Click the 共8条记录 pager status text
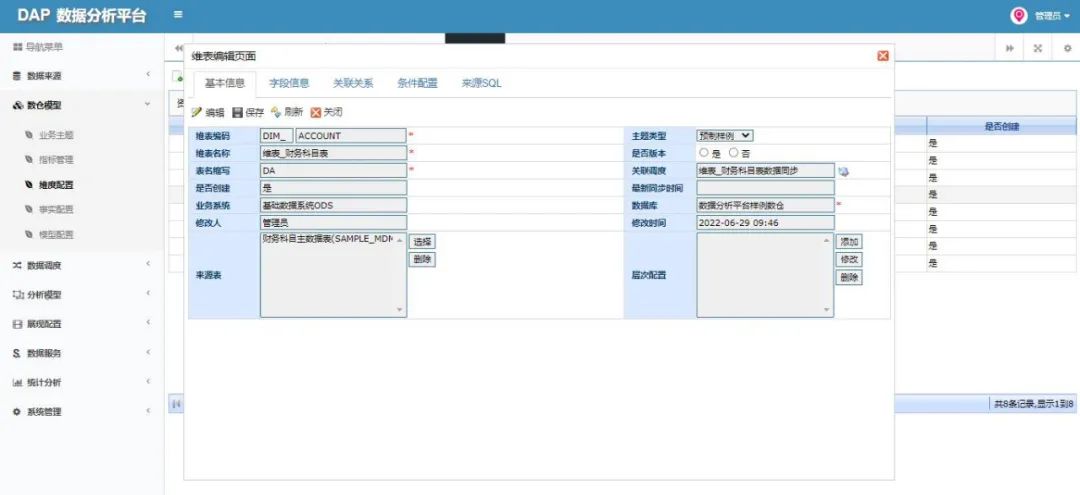Image resolution: width=1080 pixels, height=495 pixels. click(1033, 404)
